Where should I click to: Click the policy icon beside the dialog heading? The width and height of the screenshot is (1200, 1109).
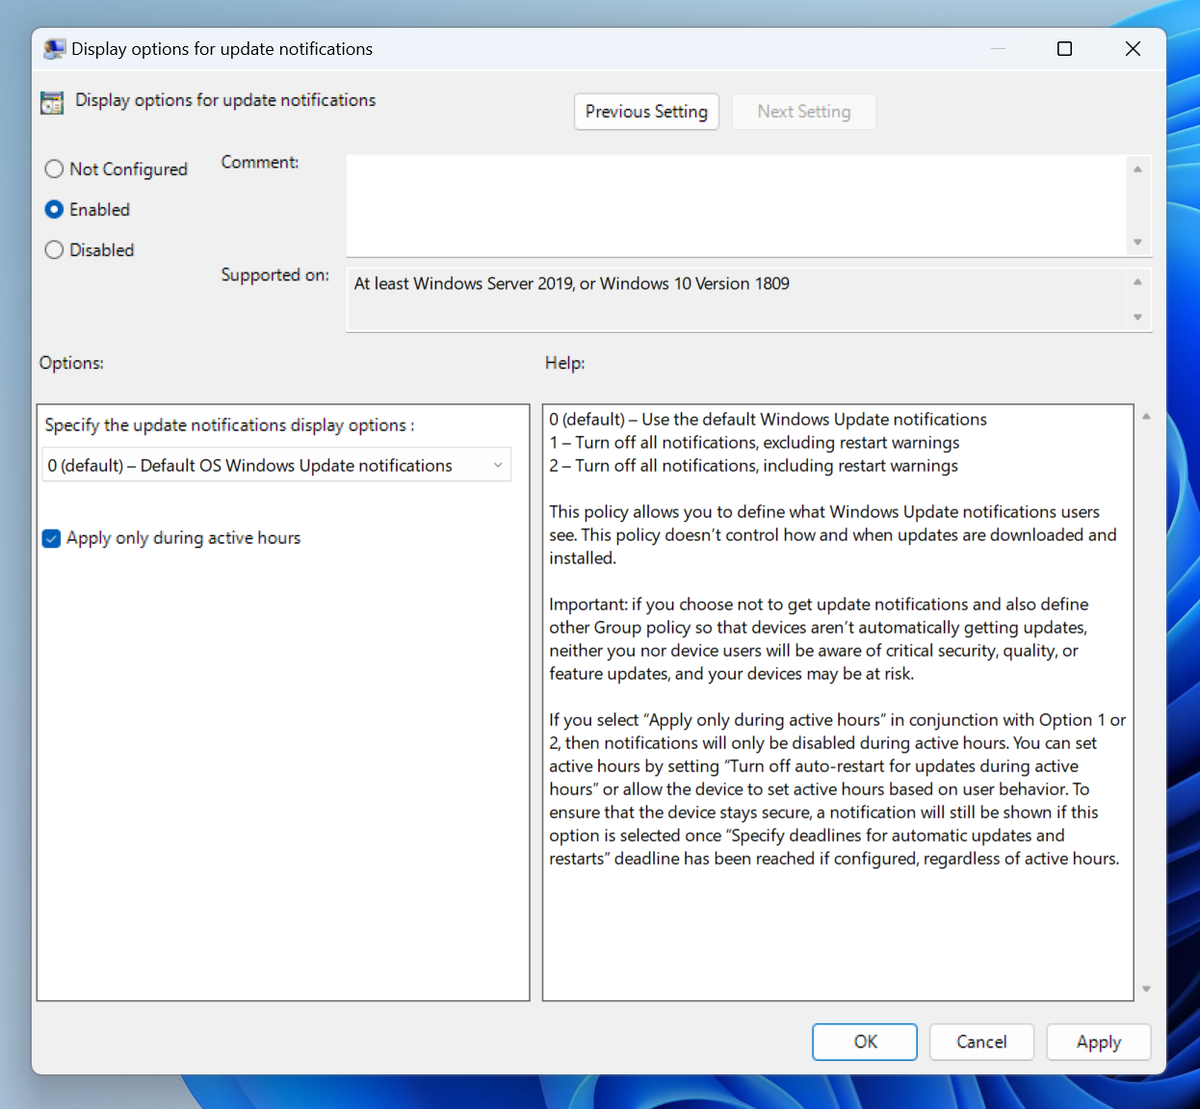tap(51, 102)
